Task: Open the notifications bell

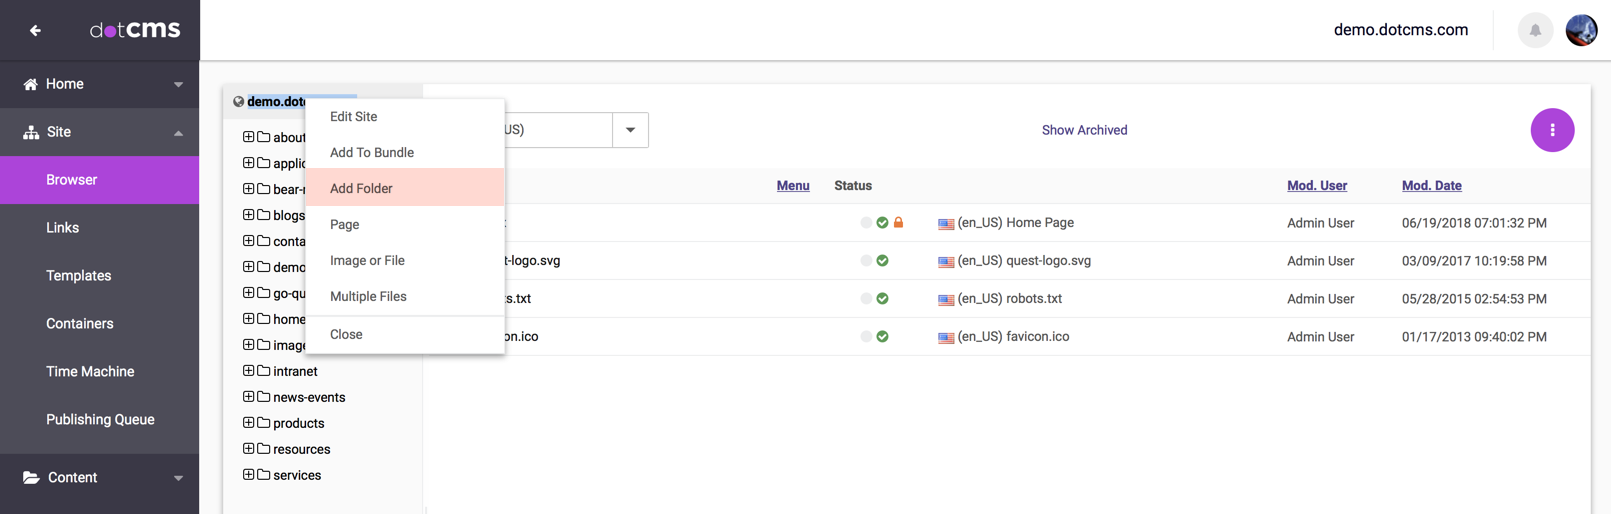Action: point(1534,30)
